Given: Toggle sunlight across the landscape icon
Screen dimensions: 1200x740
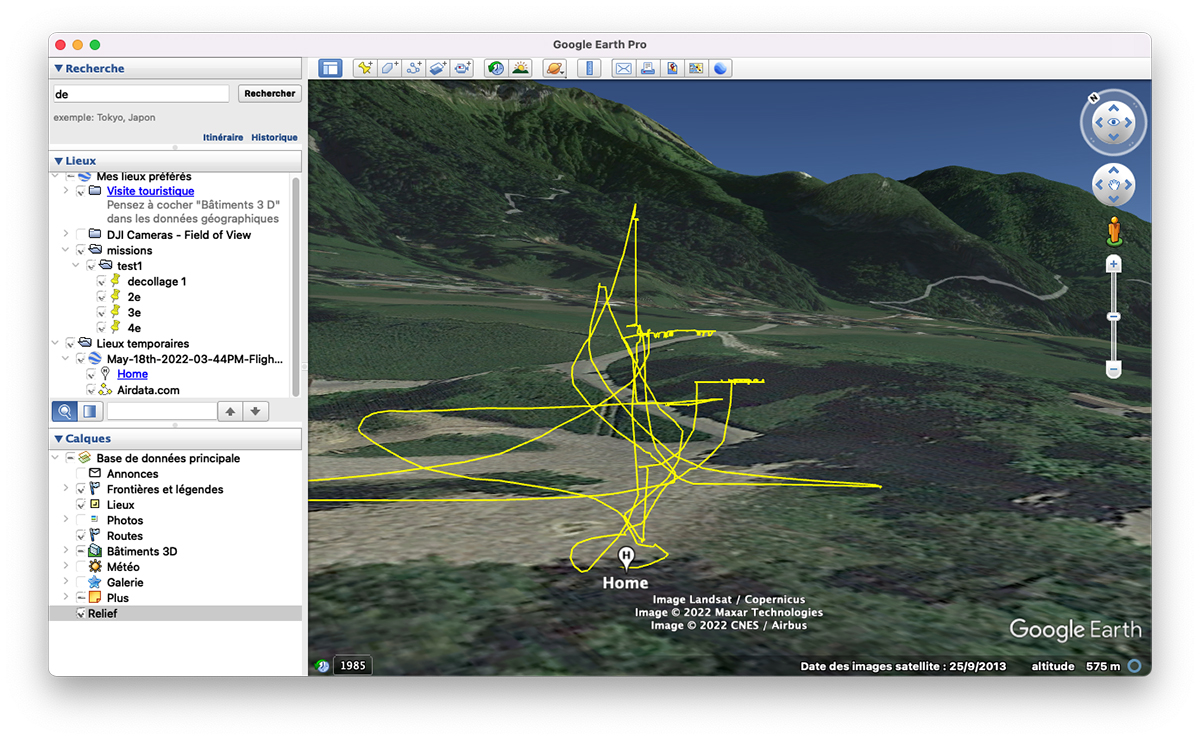Looking at the screenshot, I should (520, 68).
